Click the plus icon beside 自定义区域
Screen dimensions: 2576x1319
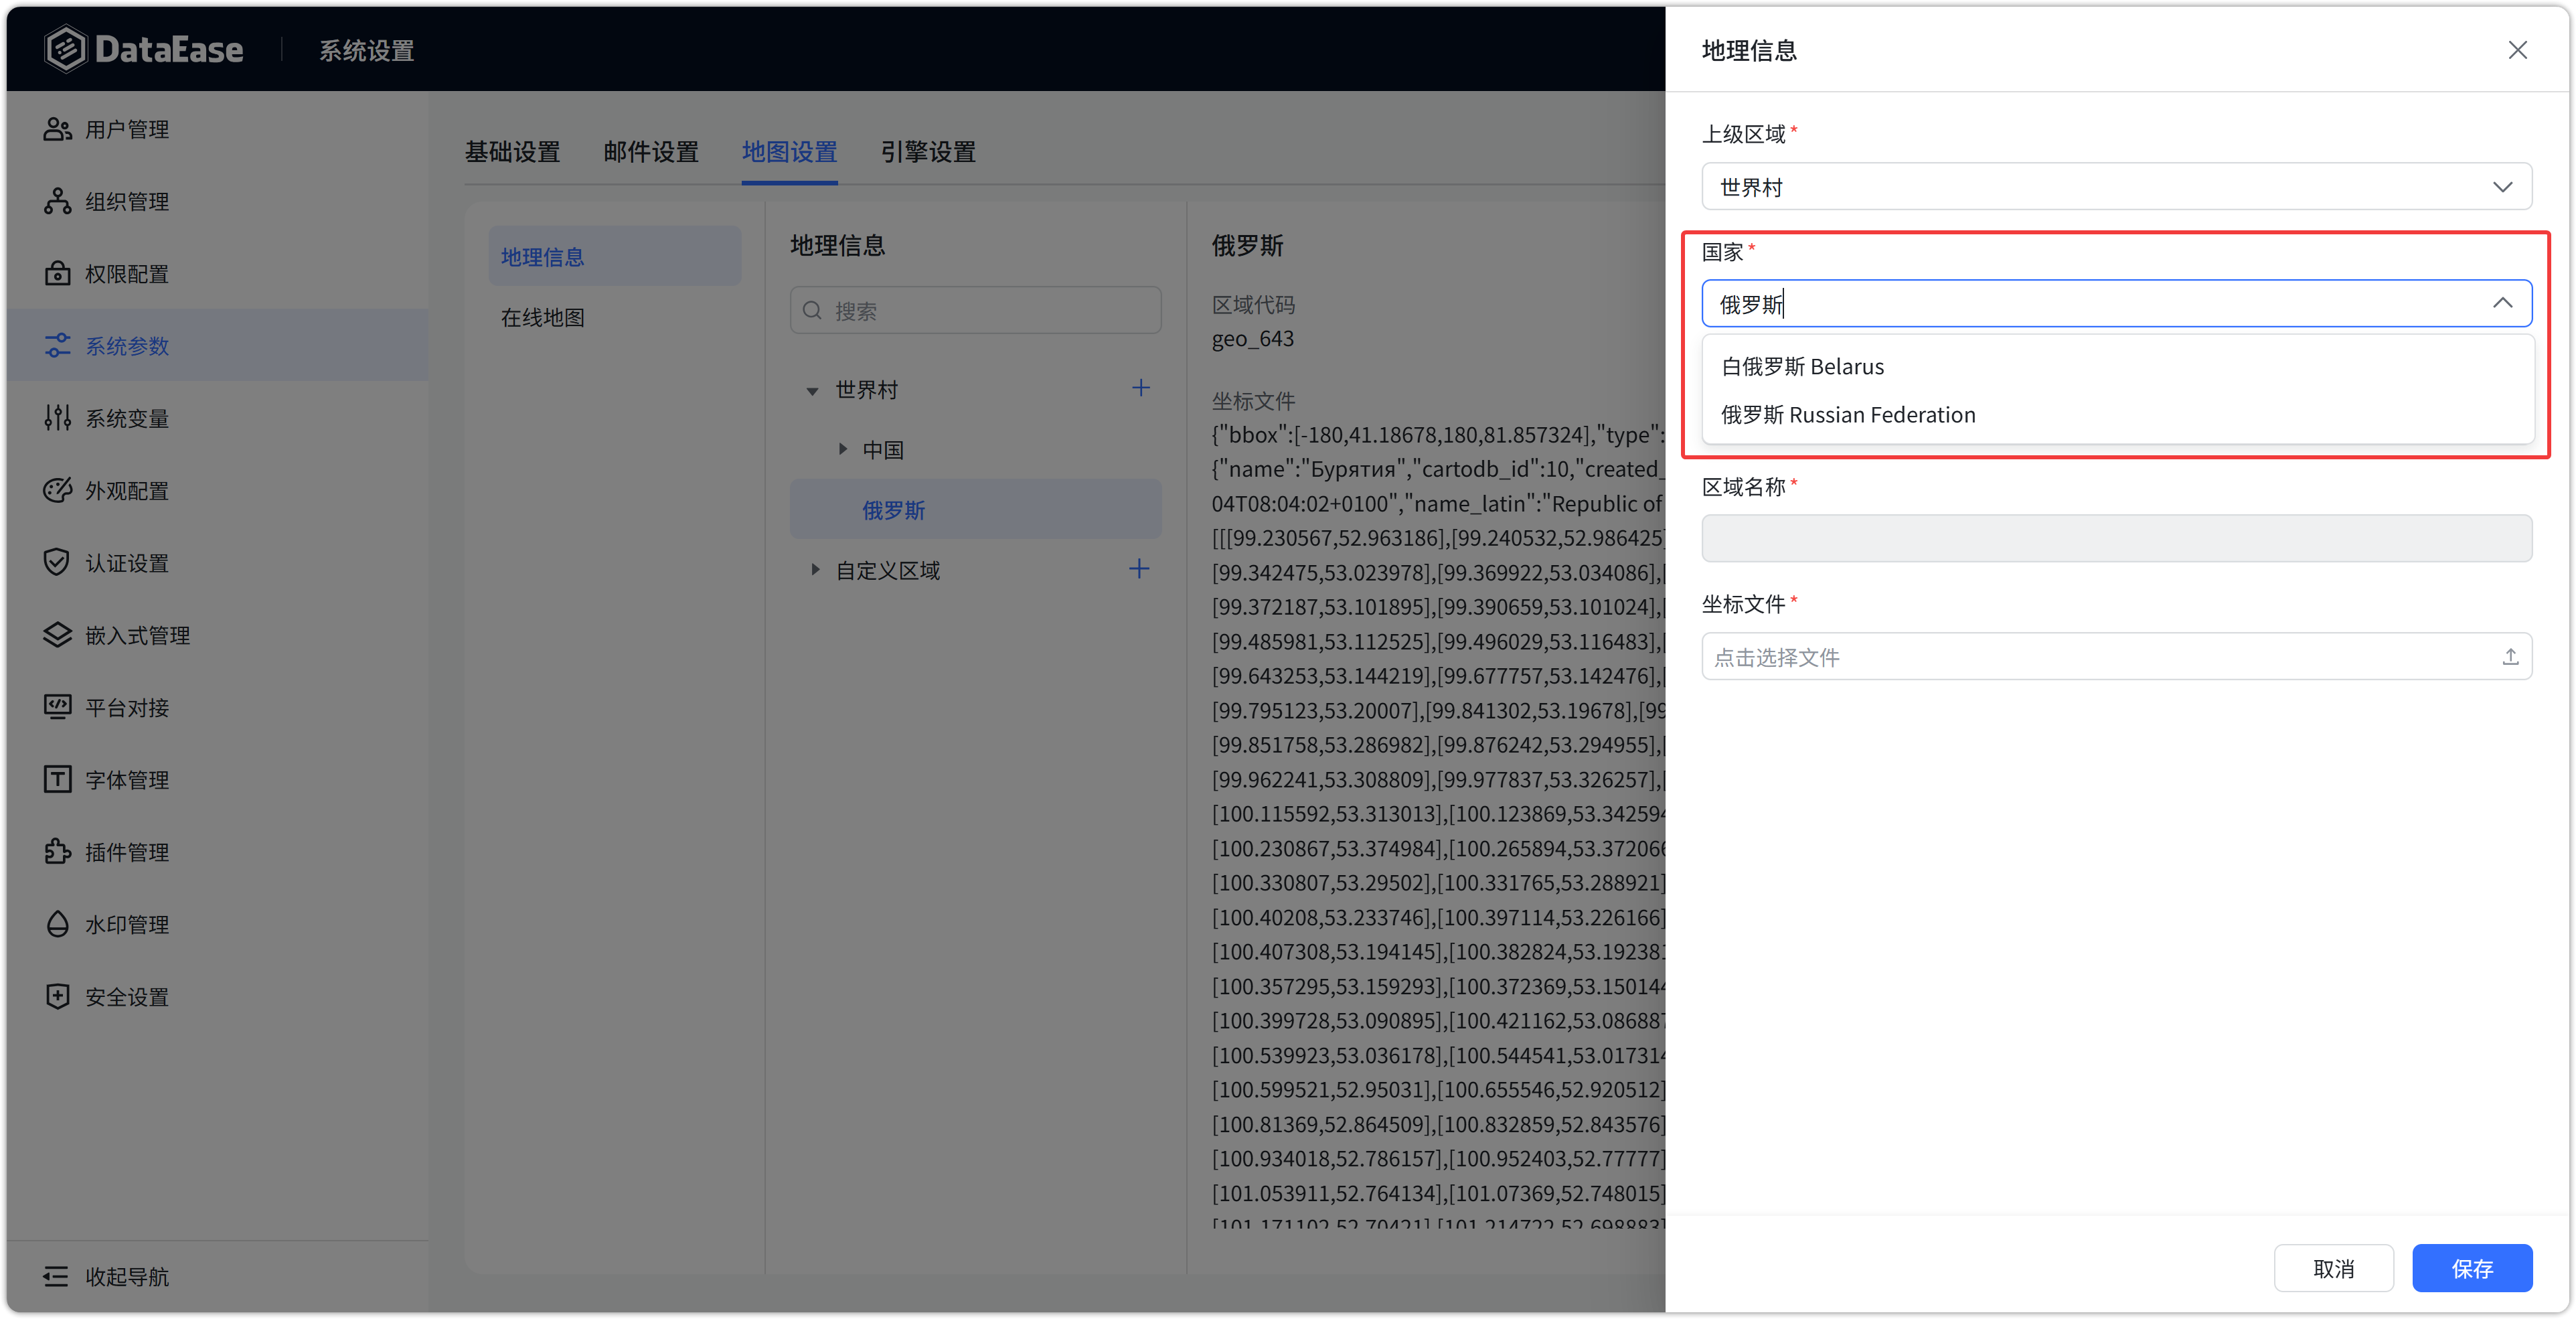pos(1139,569)
